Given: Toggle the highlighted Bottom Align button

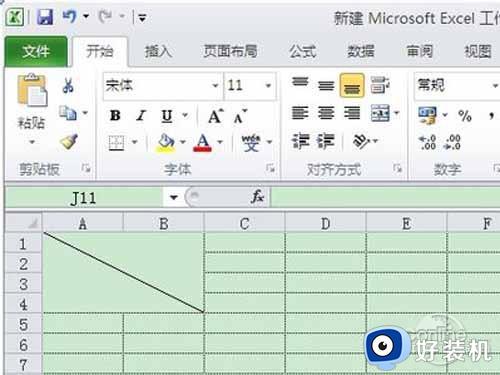Looking at the screenshot, I should [352, 86].
